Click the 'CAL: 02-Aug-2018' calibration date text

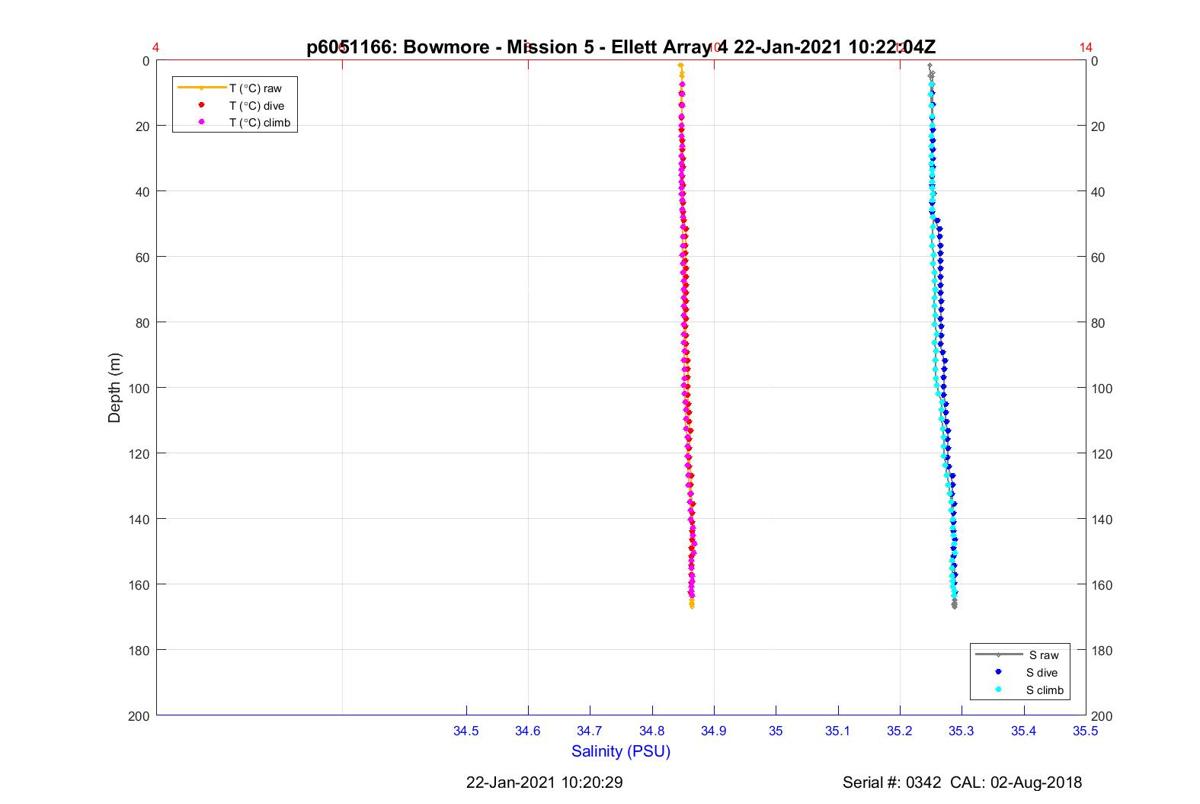pos(1017,782)
